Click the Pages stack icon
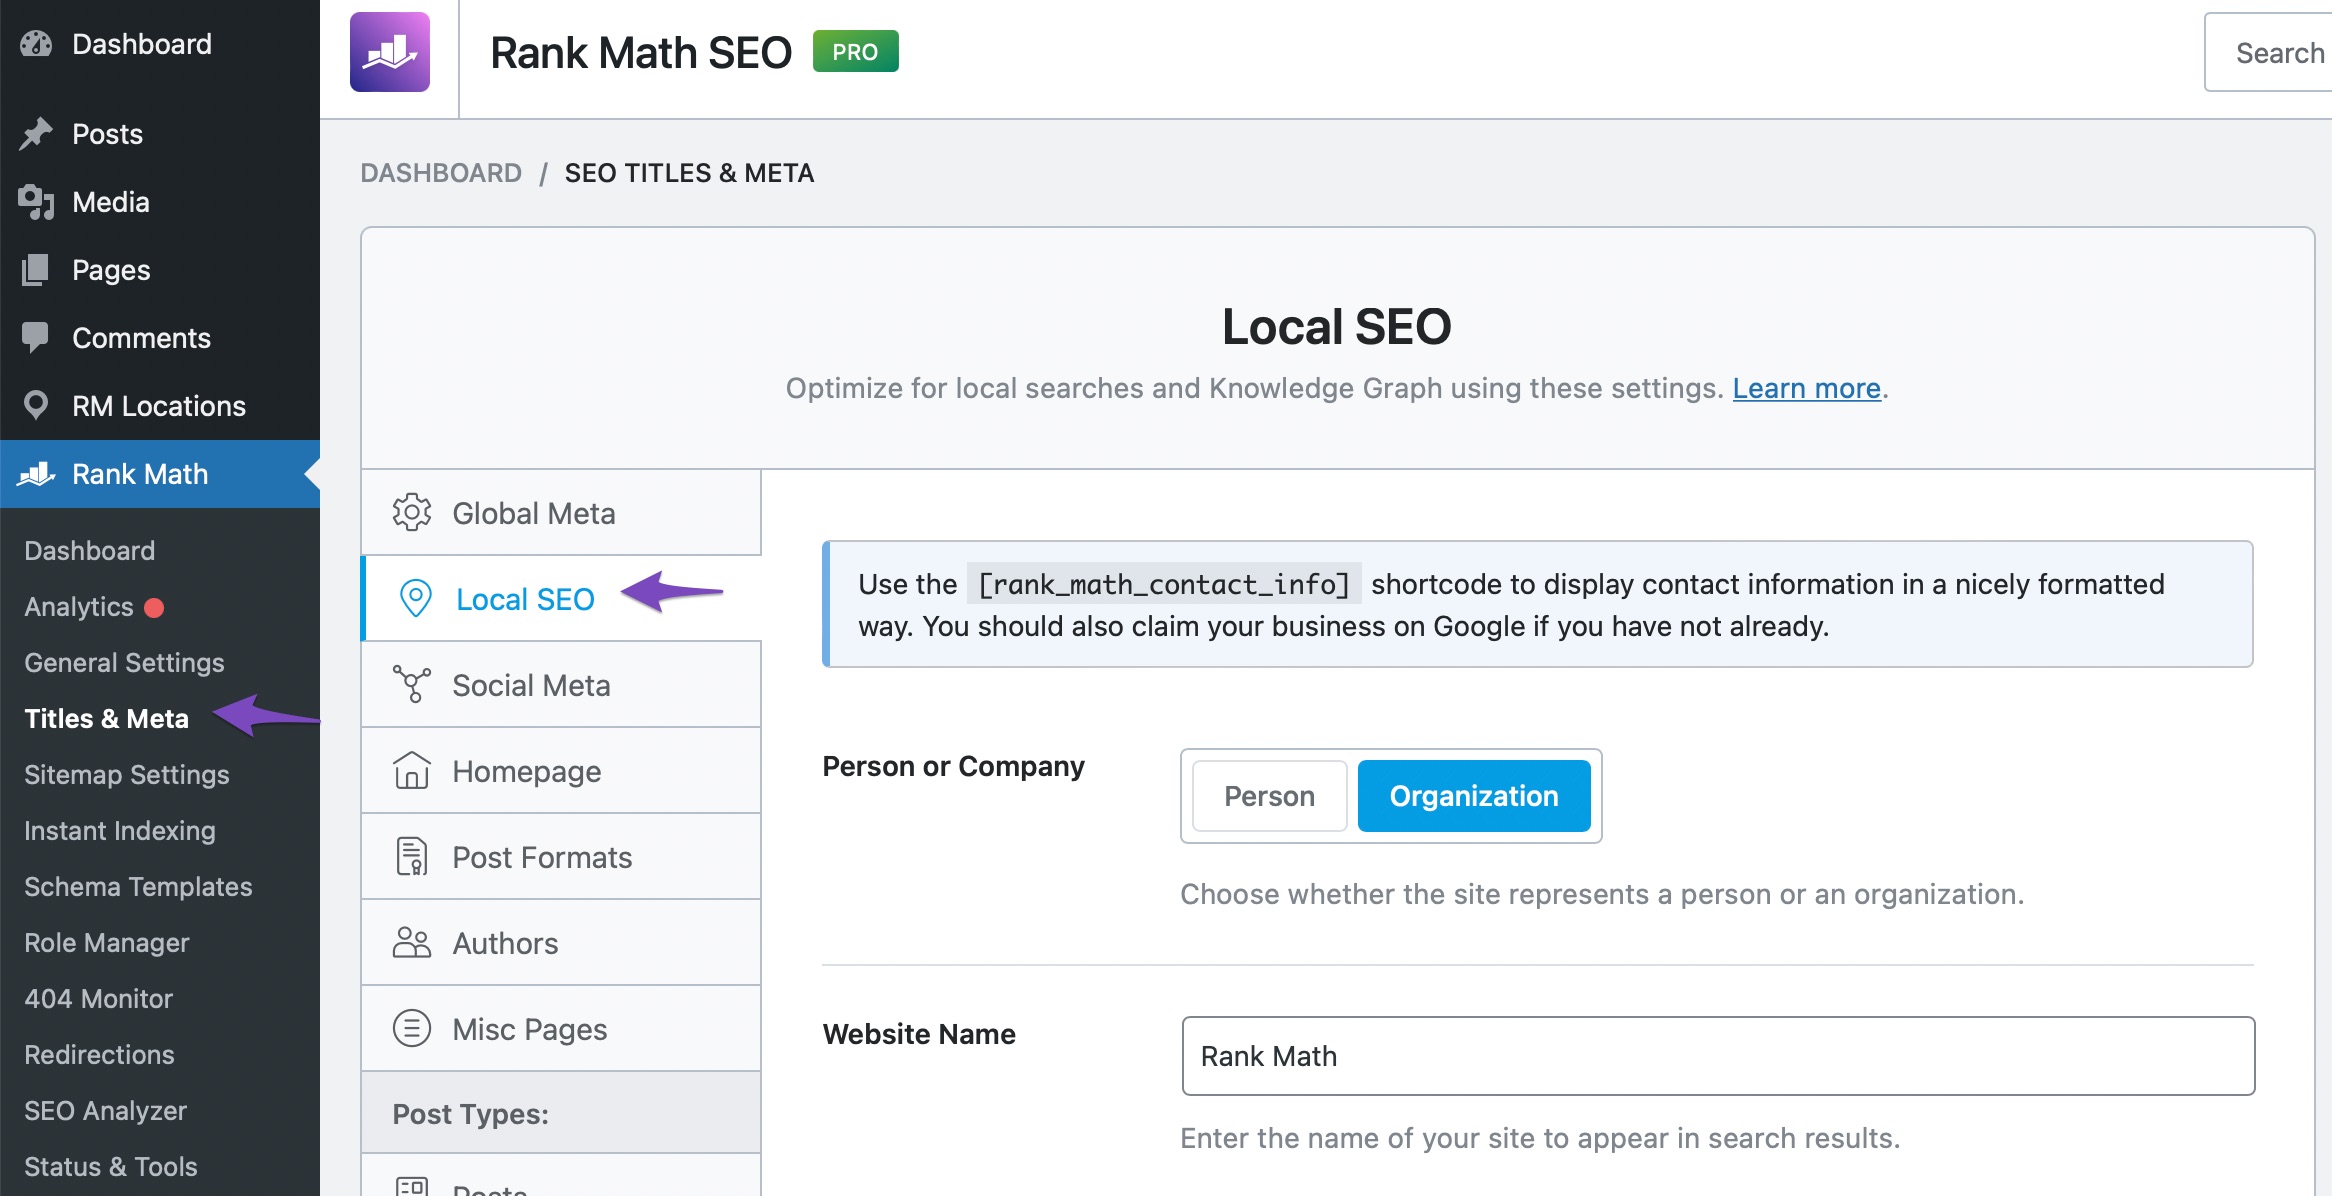 pyautogui.click(x=36, y=270)
